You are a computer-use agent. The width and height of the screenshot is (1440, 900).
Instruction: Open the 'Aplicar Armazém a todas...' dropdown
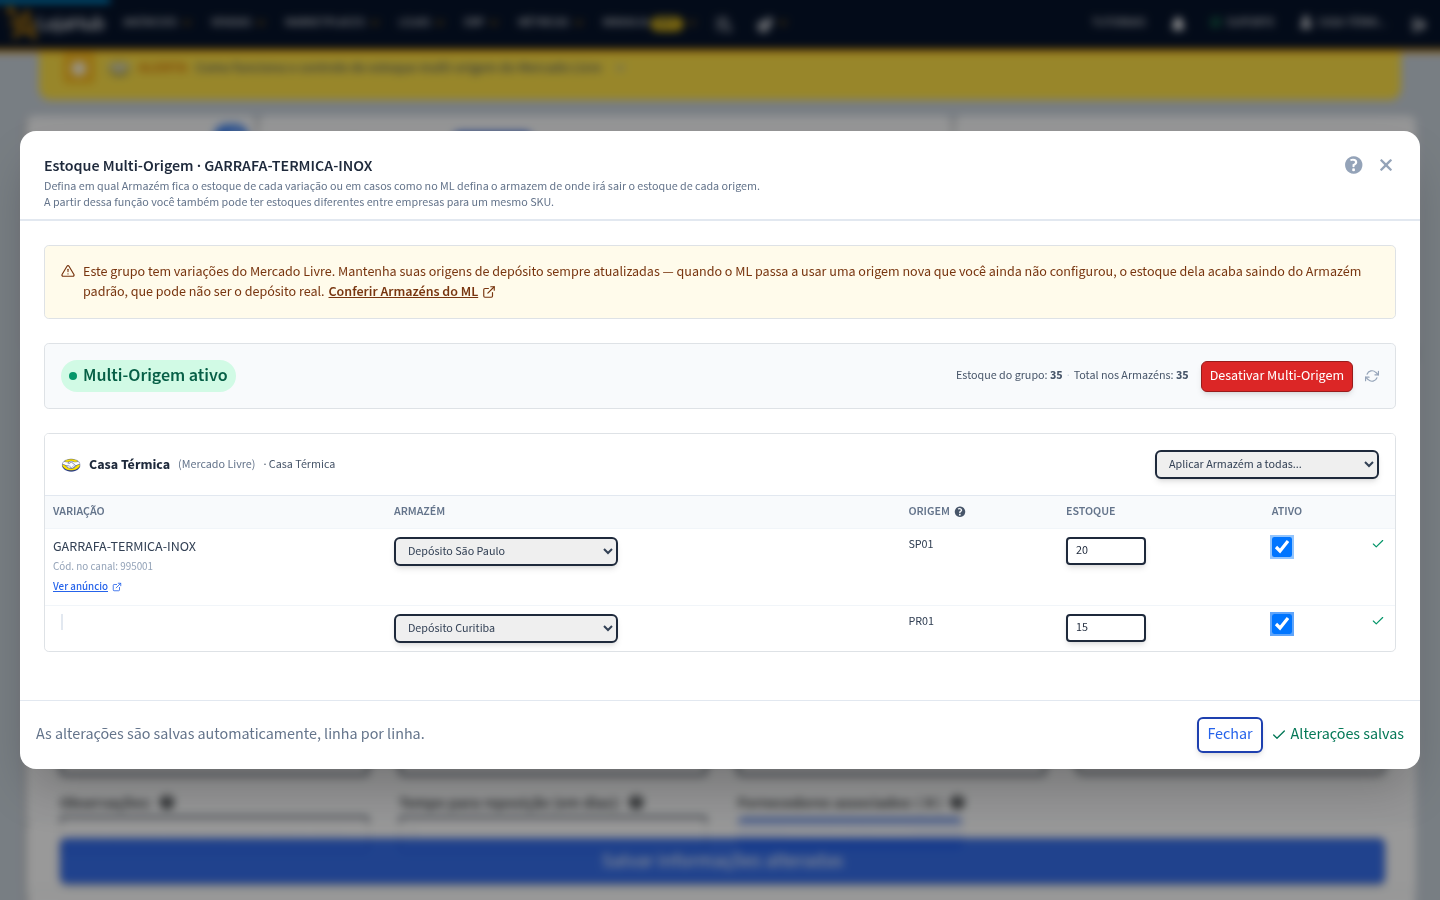(1267, 464)
